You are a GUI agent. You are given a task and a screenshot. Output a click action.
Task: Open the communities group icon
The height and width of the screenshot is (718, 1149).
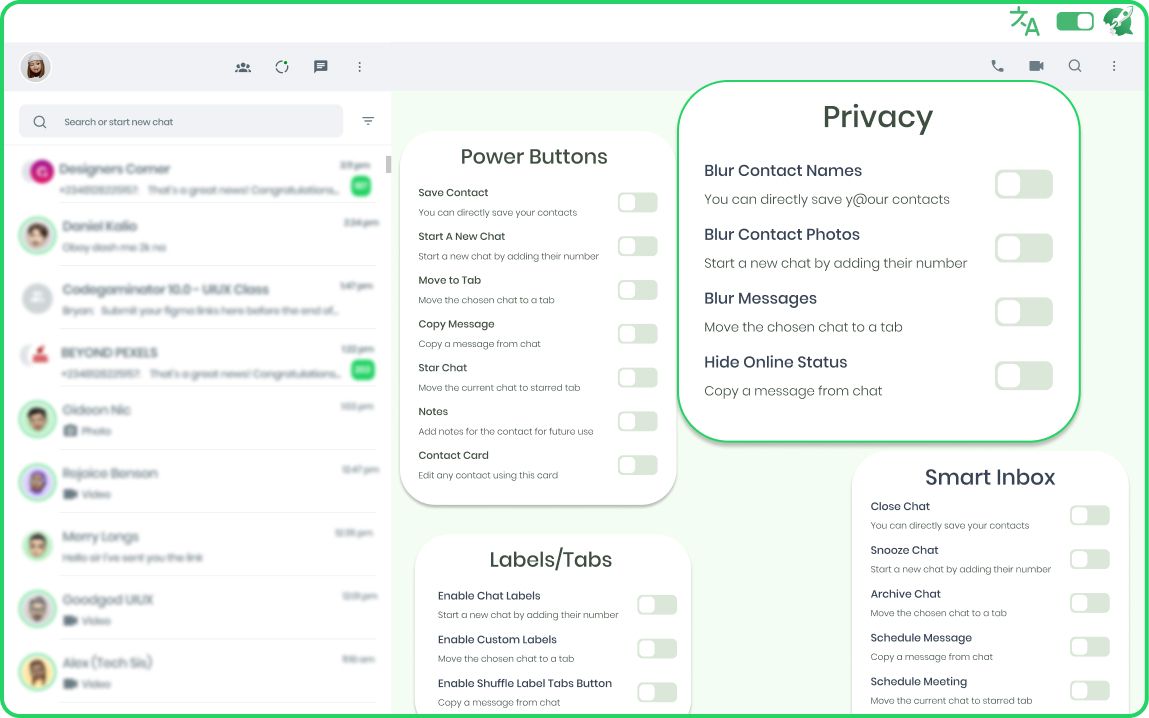[243, 67]
